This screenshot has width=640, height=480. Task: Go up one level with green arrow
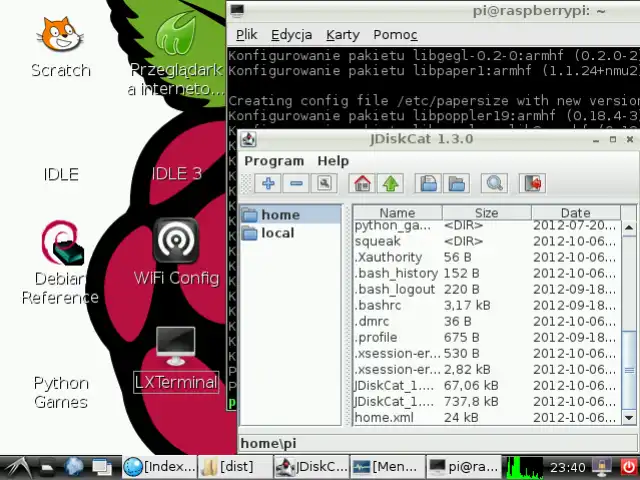[x=391, y=183]
